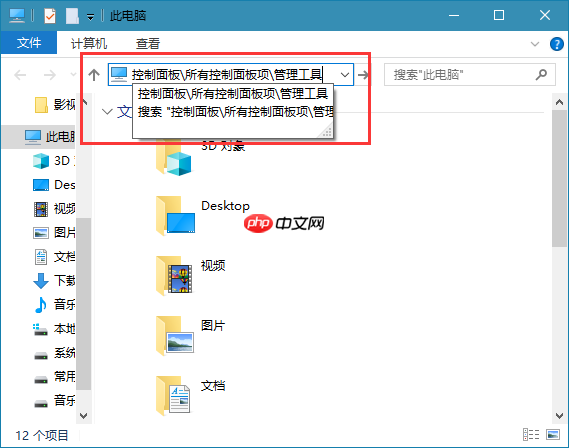Viewport: 569px width, 448px height.
Task: Click the main pane scroll down arrow
Action: tap(559, 416)
